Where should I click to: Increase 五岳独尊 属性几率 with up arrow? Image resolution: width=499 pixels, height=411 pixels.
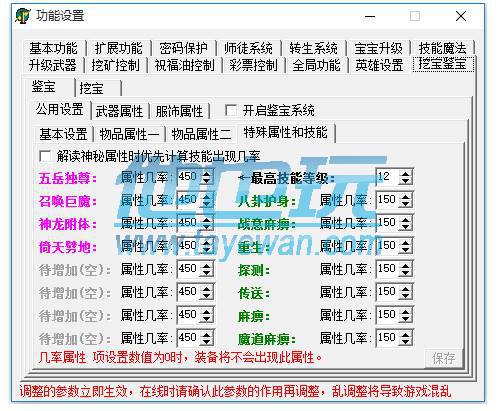tap(206, 173)
